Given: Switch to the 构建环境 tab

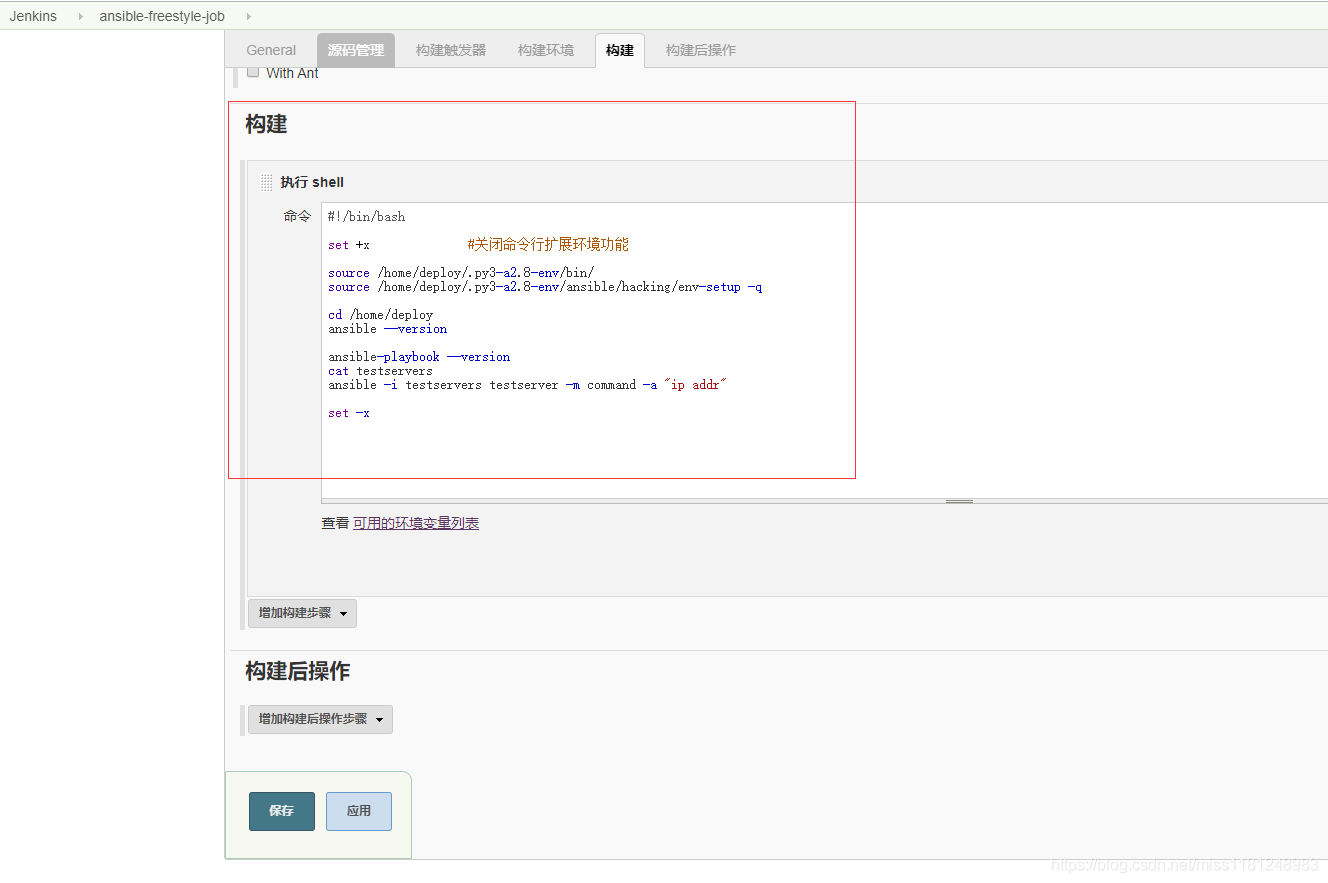Looking at the screenshot, I should [546, 50].
